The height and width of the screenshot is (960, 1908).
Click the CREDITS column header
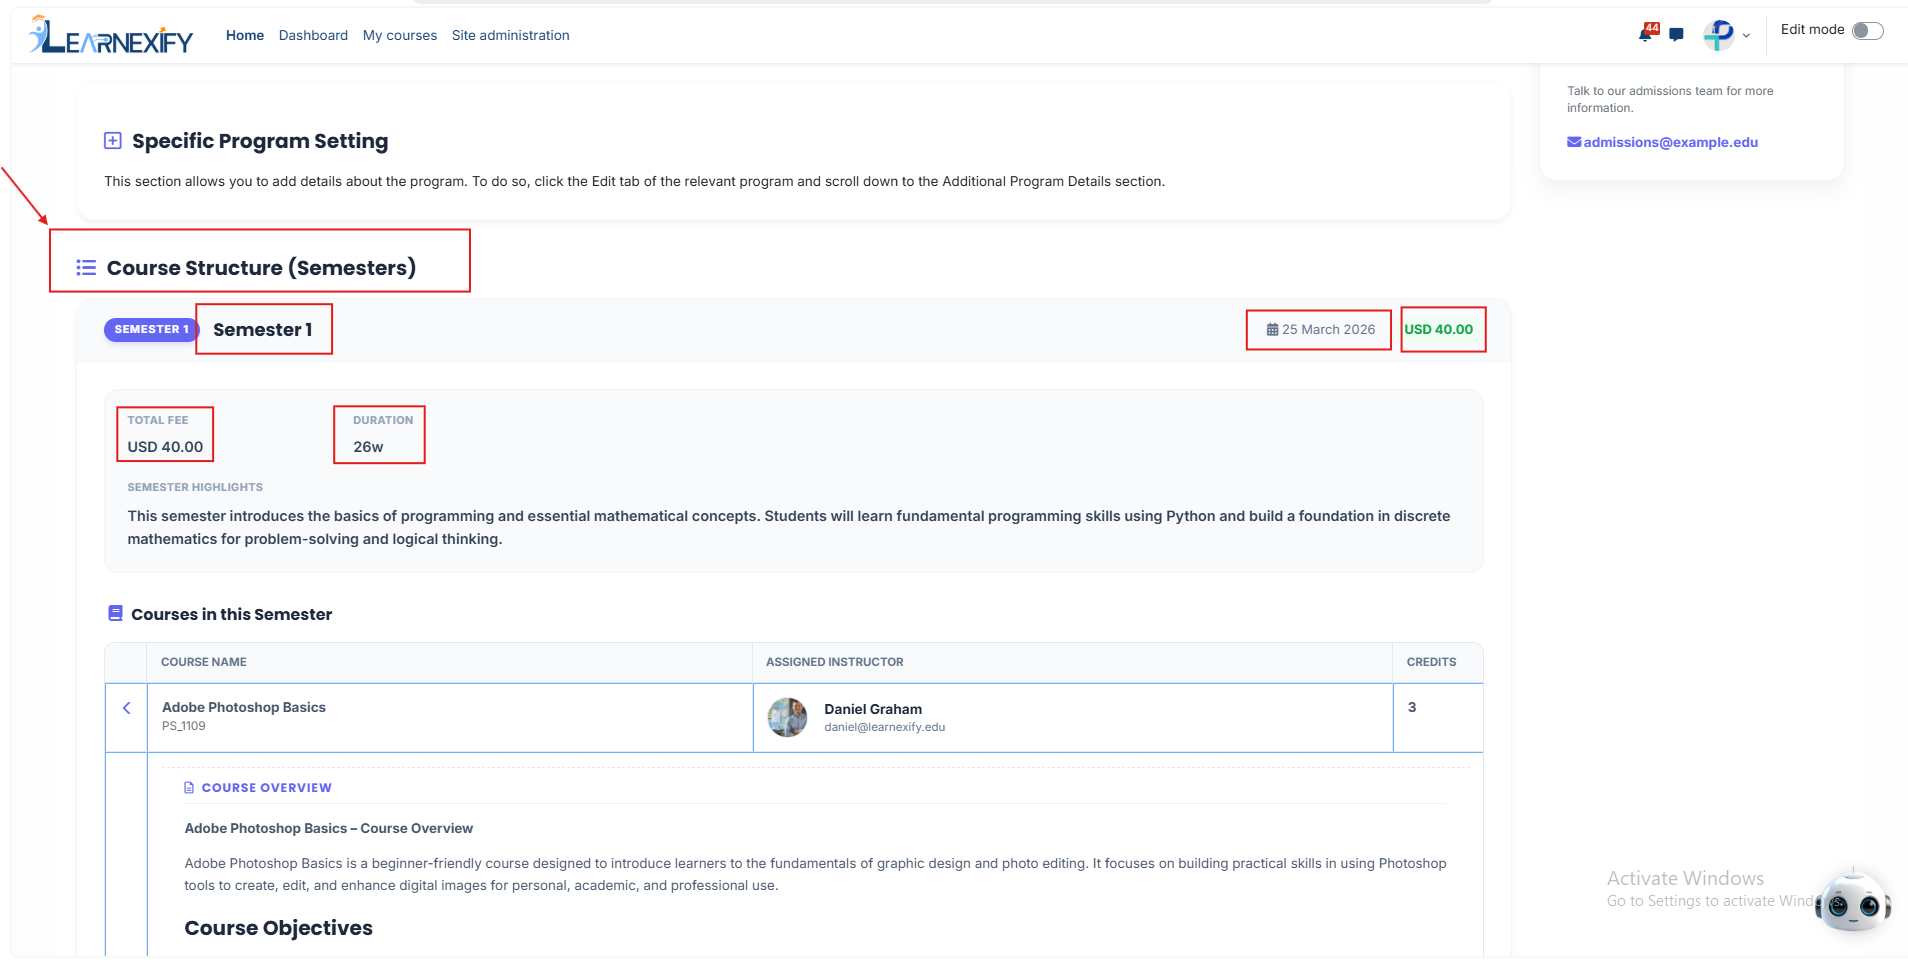pyautogui.click(x=1432, y=662)
